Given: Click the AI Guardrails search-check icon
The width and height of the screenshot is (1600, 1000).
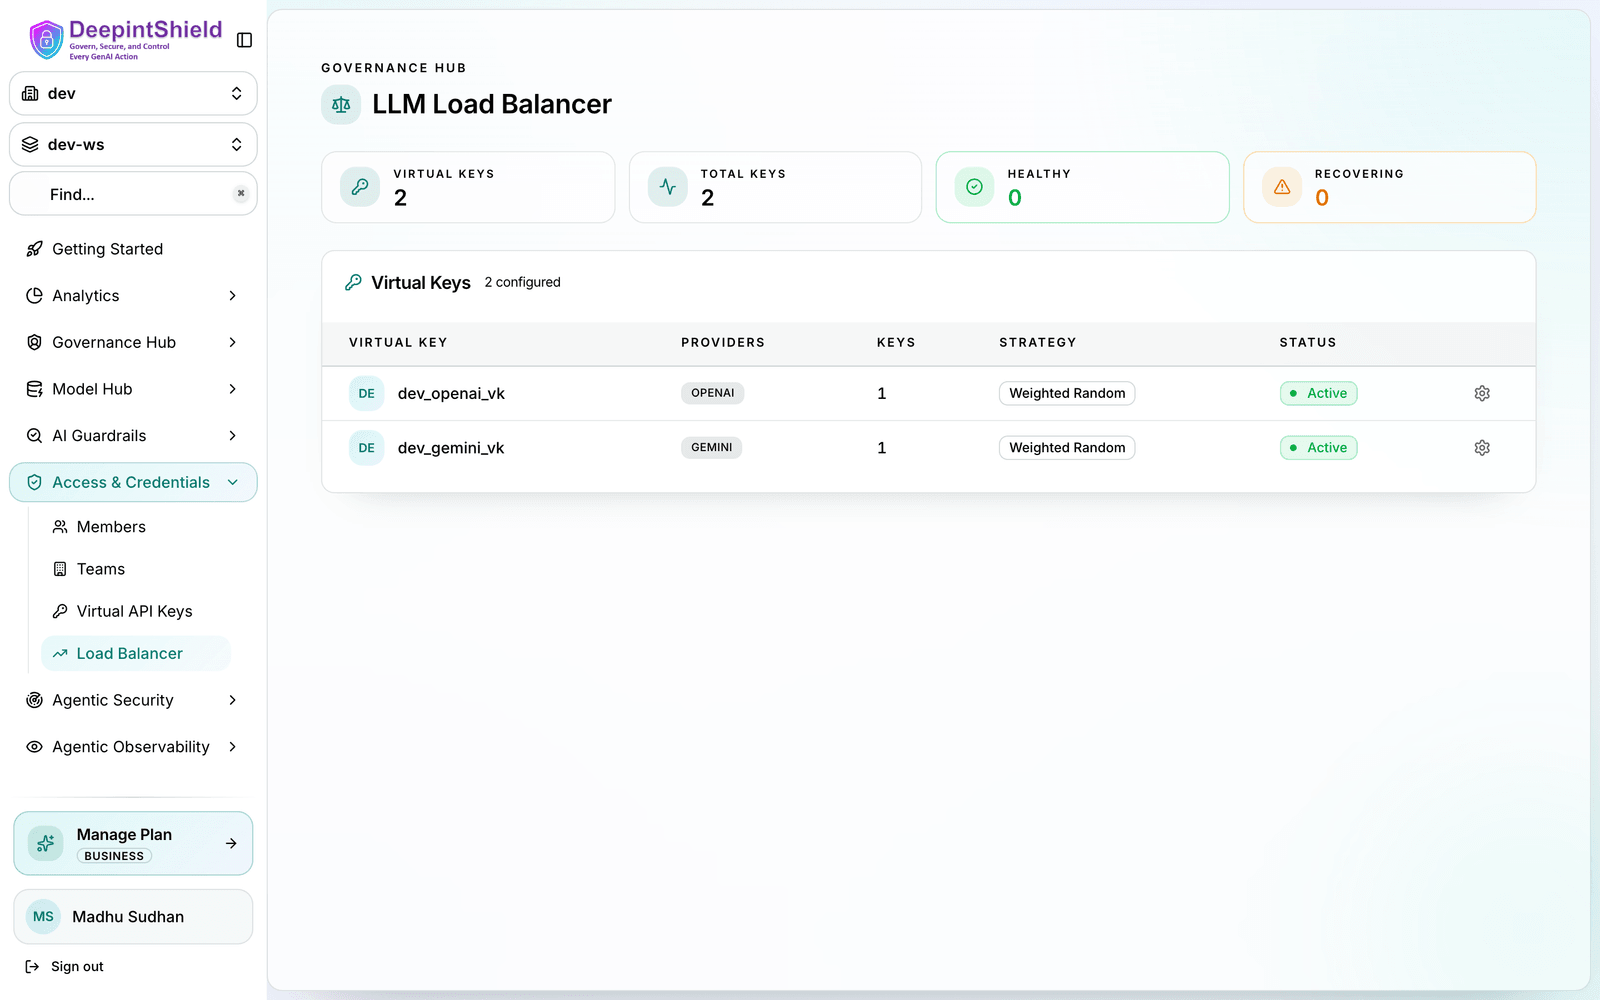Looking at the screenshot, I should (x=34, y=436).
